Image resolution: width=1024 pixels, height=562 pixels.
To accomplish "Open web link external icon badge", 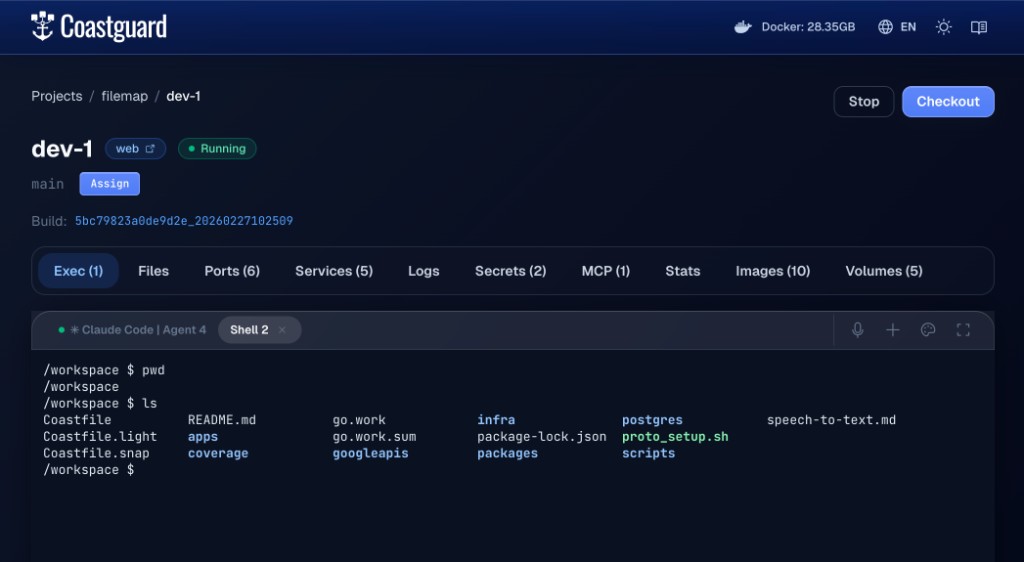I will 135,149.
